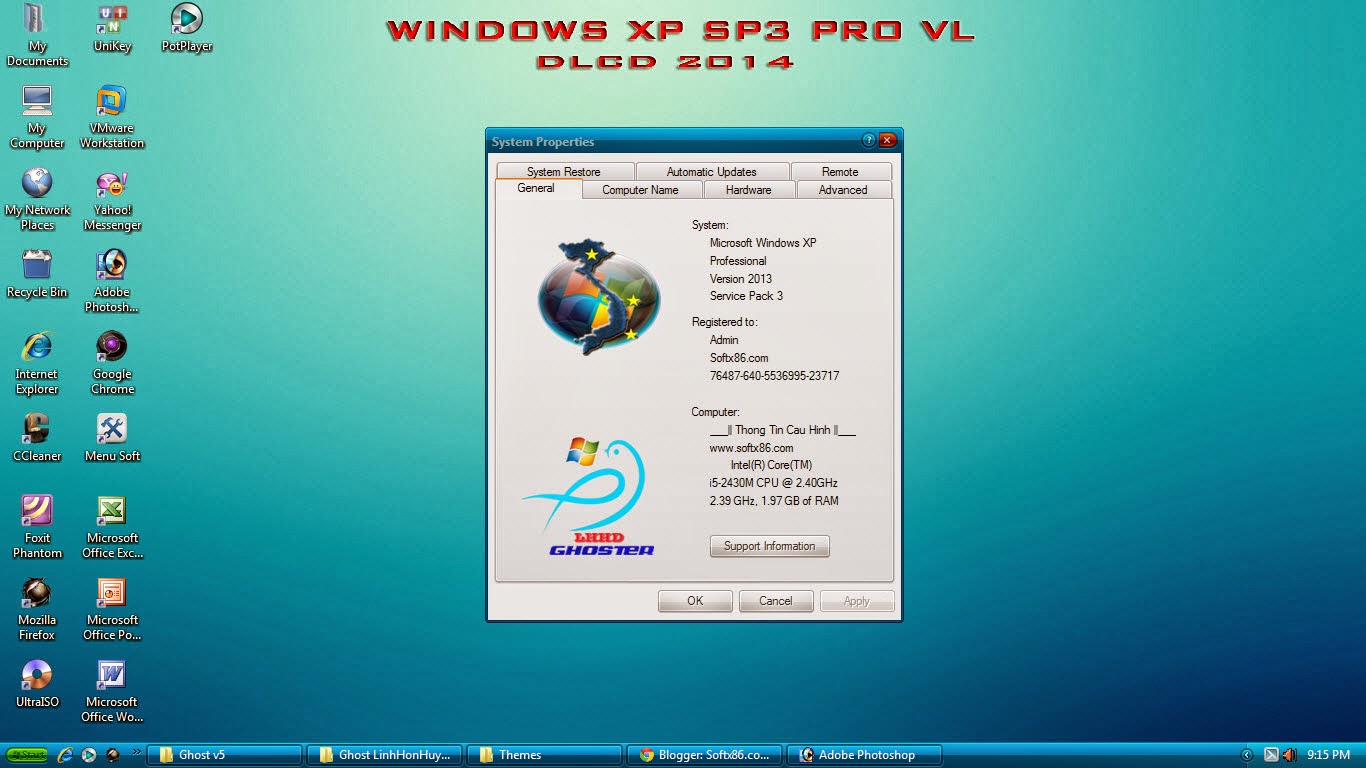Viewport: 1366px width, 768px height.
Task: Open the UniKey desktop icon
Action: point(112,28)
